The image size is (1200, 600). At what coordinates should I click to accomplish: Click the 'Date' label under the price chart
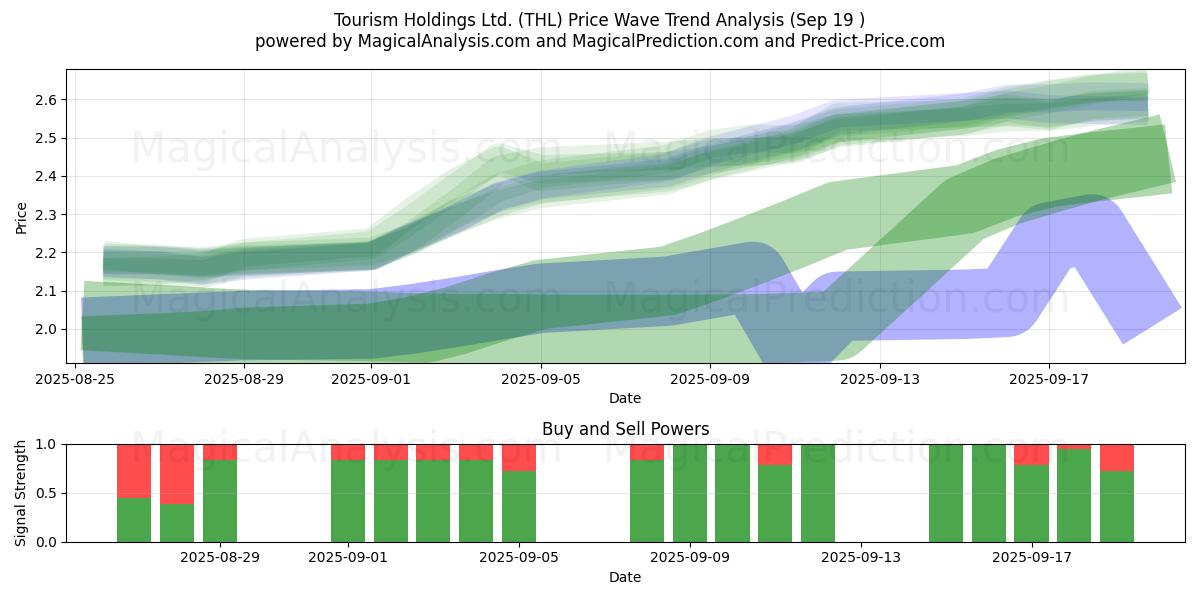click(625, 398)
